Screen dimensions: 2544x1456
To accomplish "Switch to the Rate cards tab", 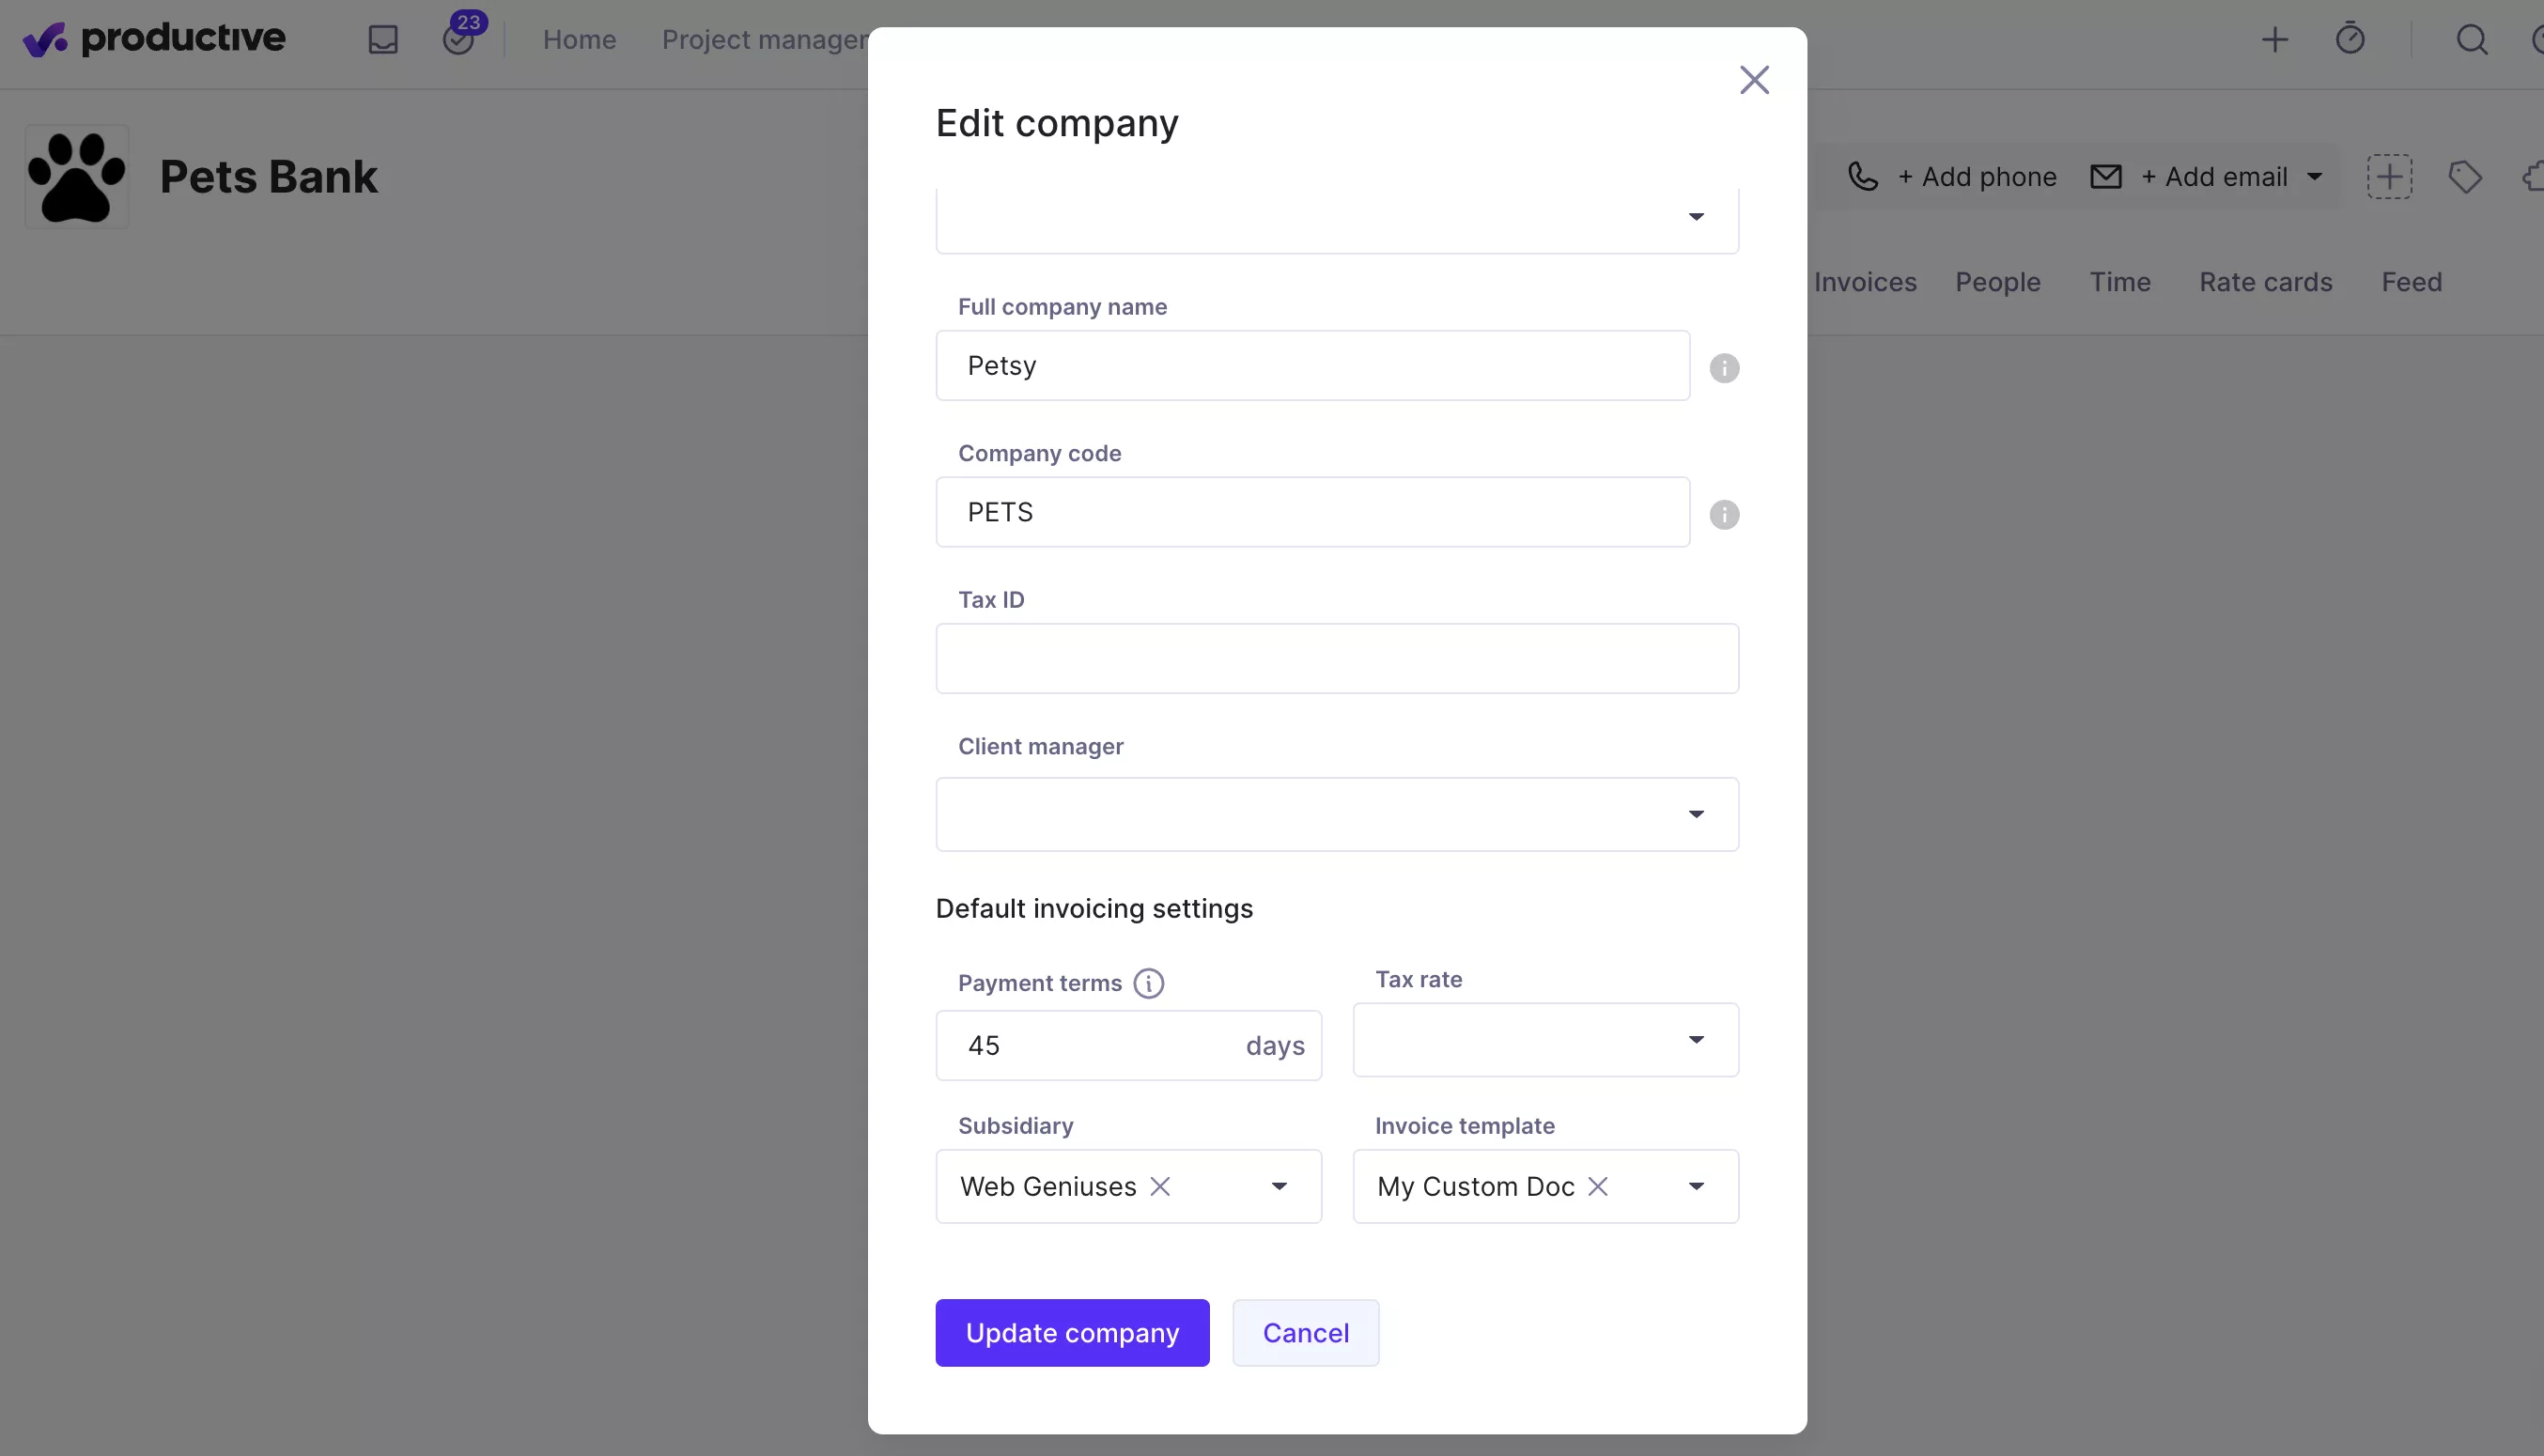I will (x=2265, y=283).
